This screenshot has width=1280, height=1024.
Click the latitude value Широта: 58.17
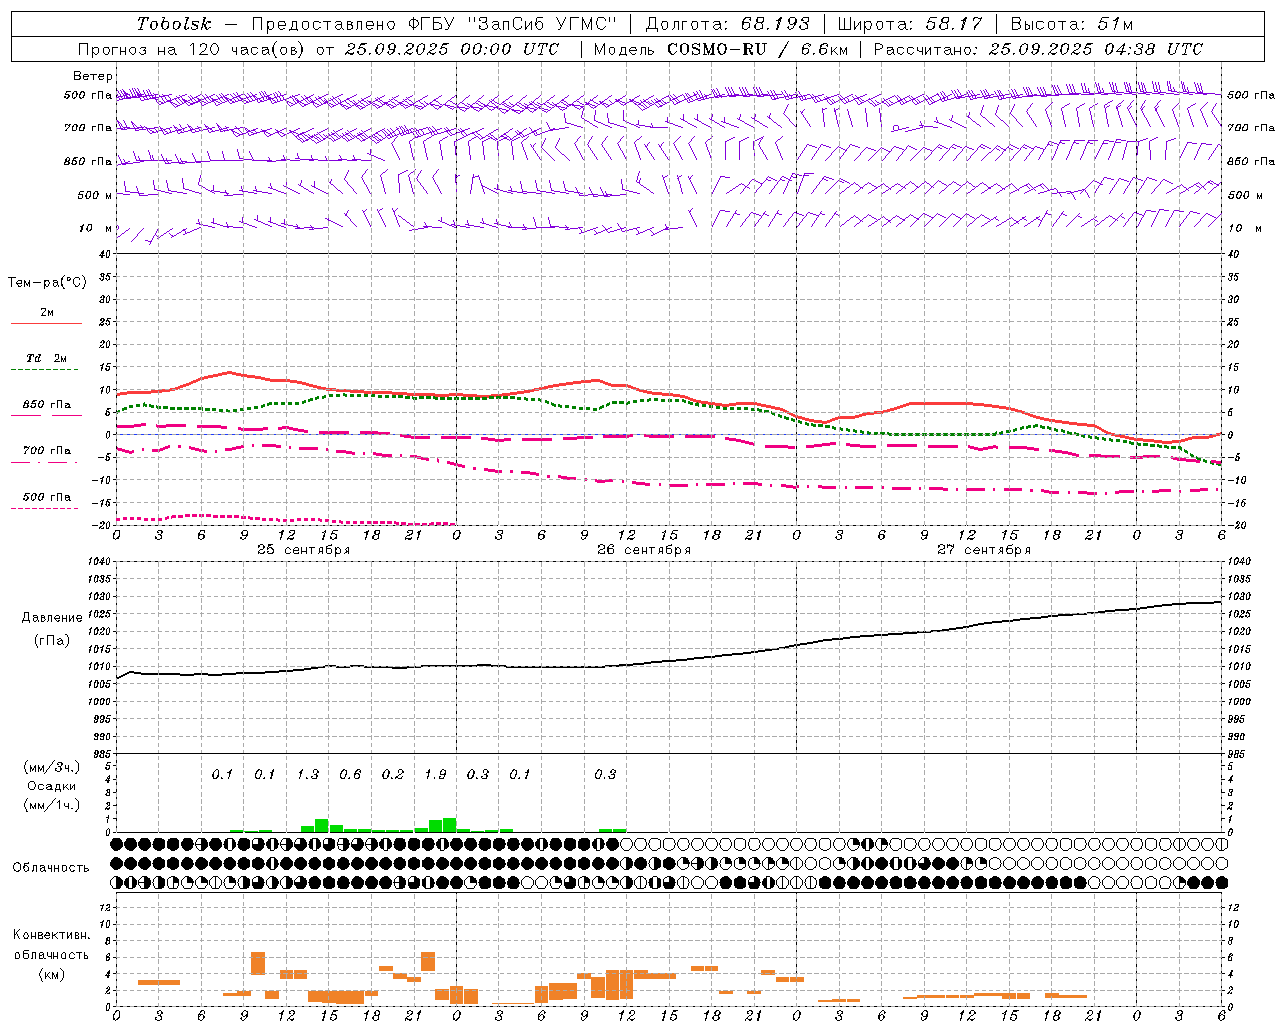(909, 23)
